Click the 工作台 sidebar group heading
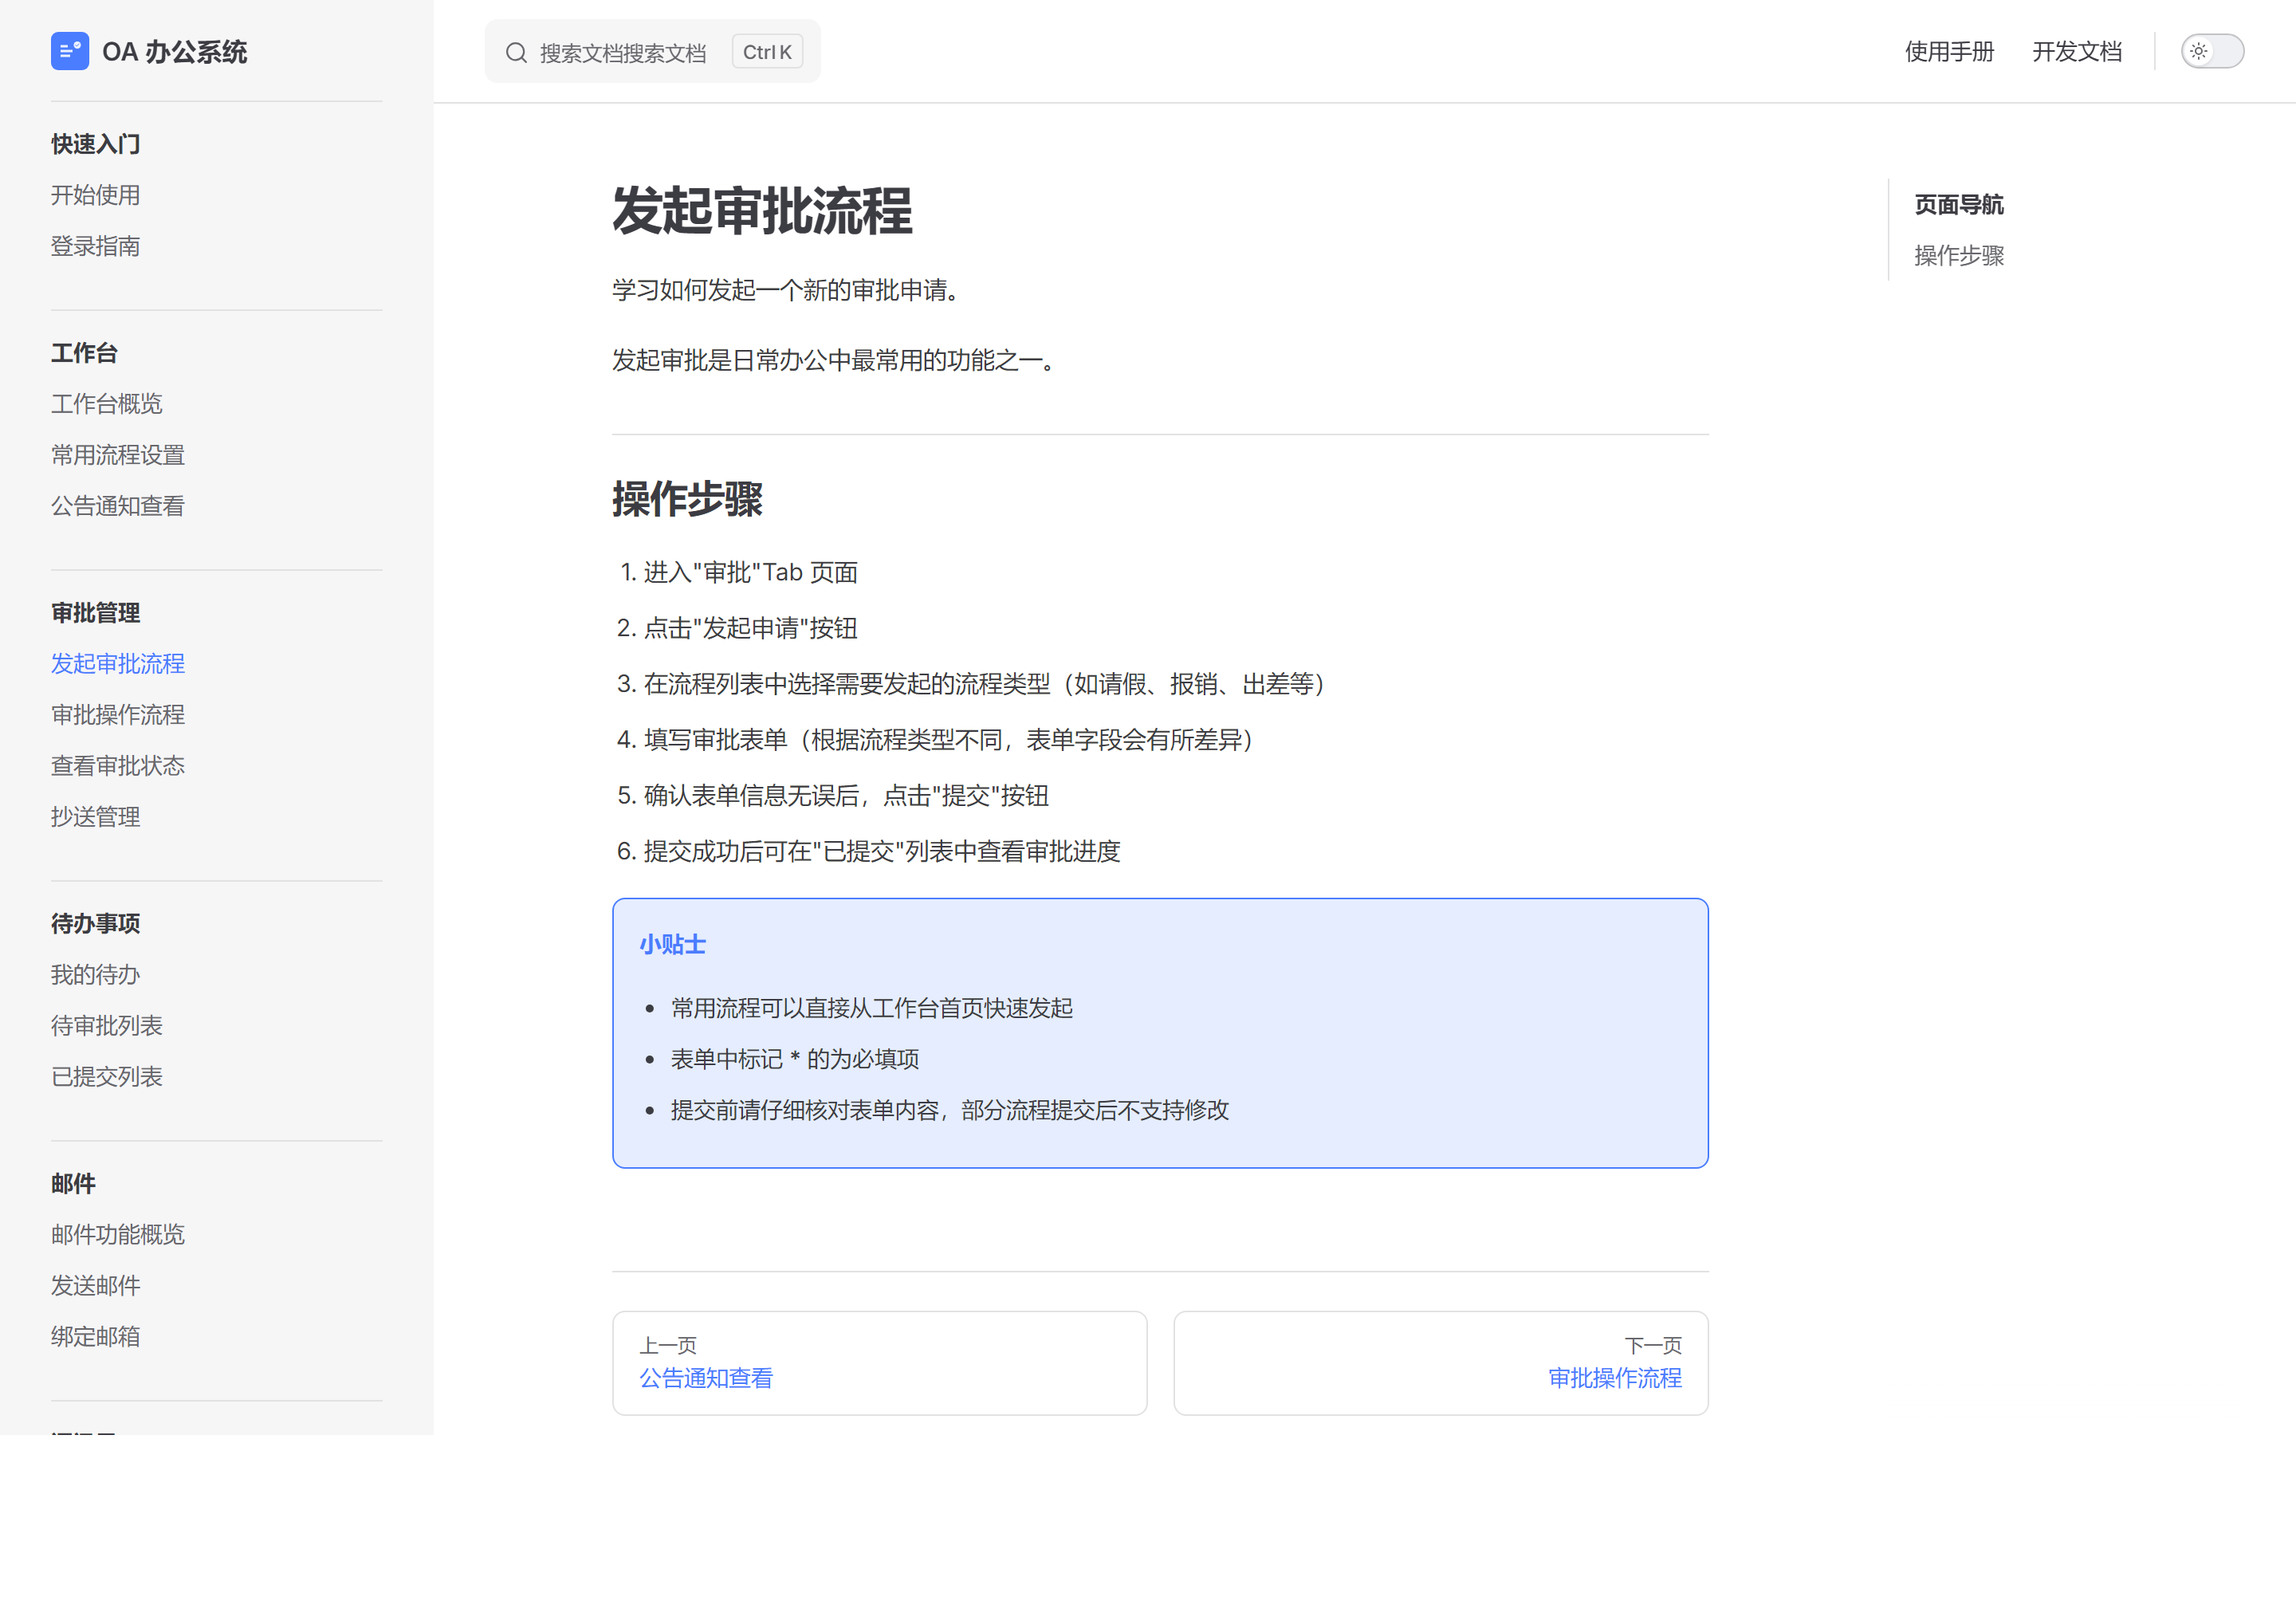 (x=85, y=353)
